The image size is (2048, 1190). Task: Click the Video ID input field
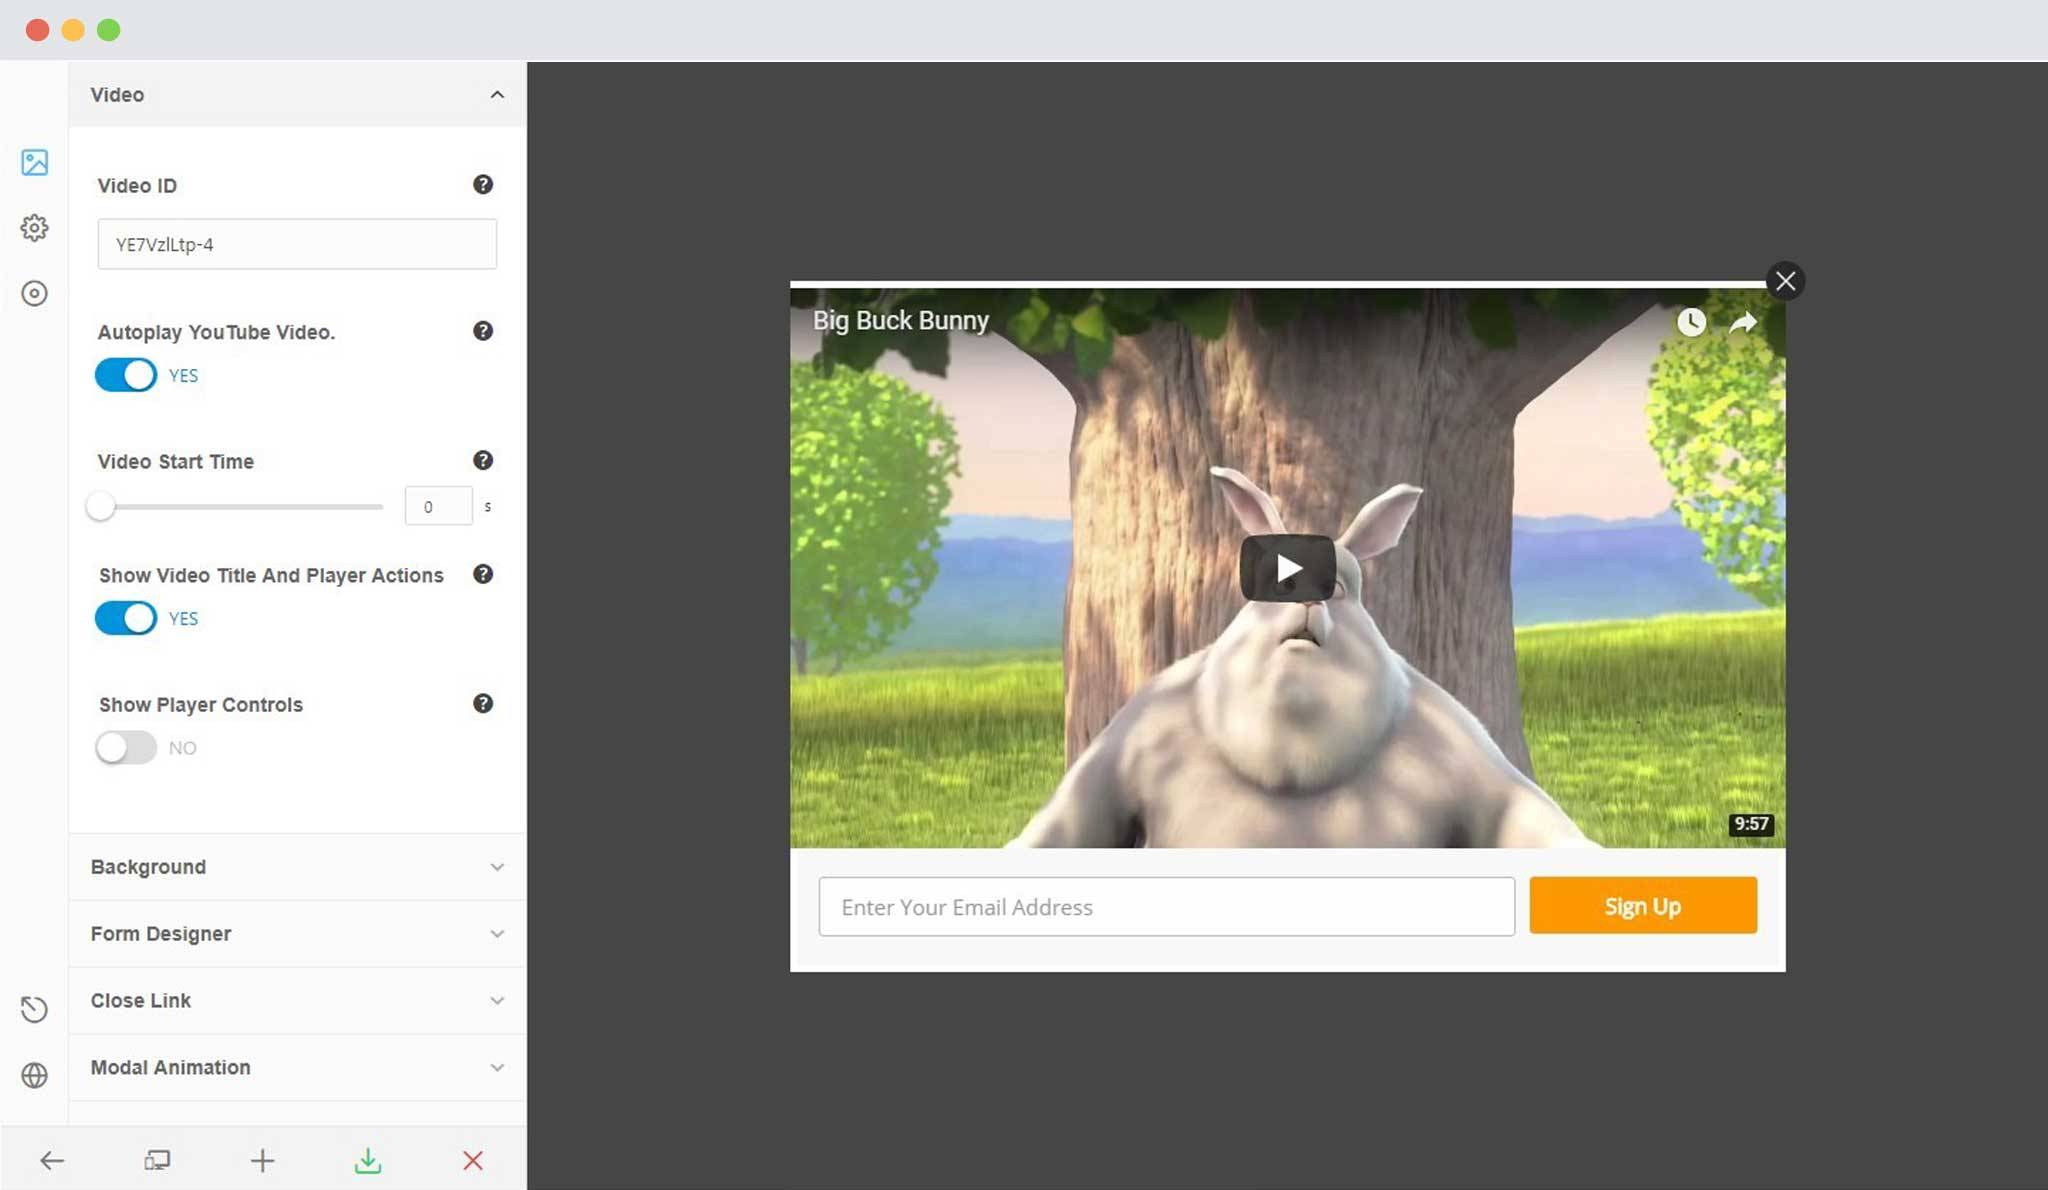pos(297,244)
